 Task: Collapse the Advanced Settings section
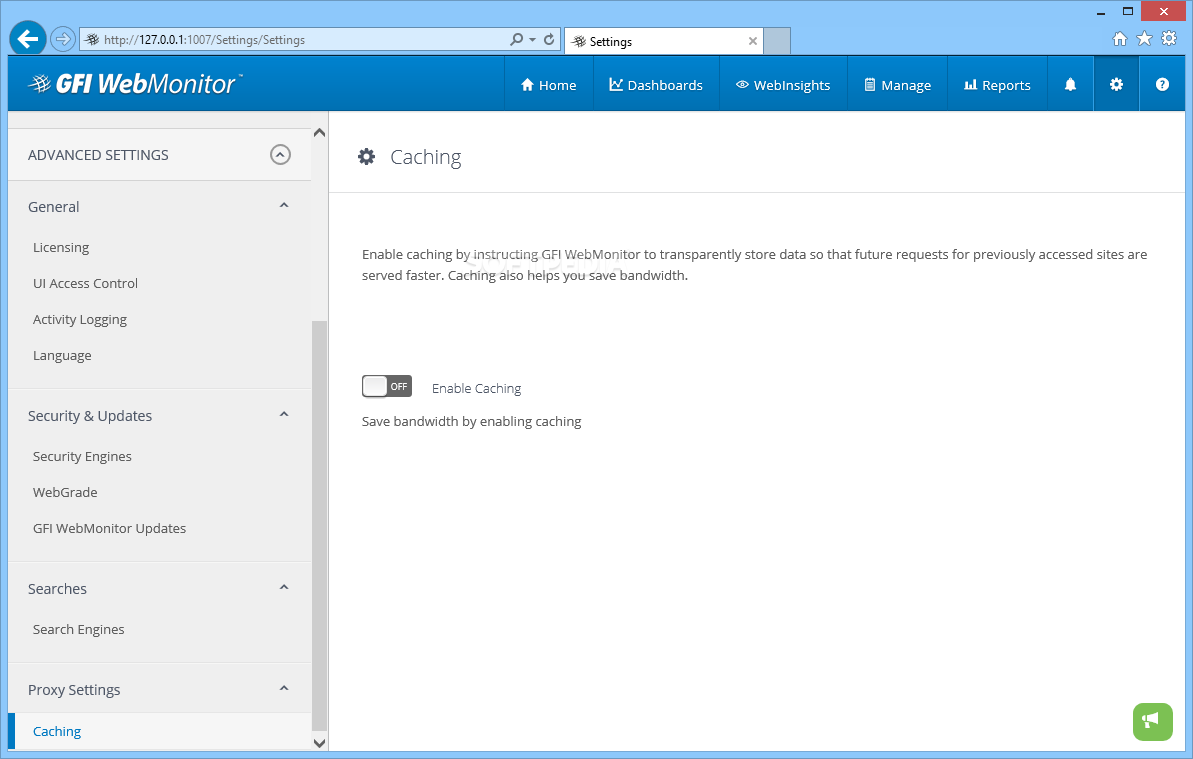(x=280, y=155)
